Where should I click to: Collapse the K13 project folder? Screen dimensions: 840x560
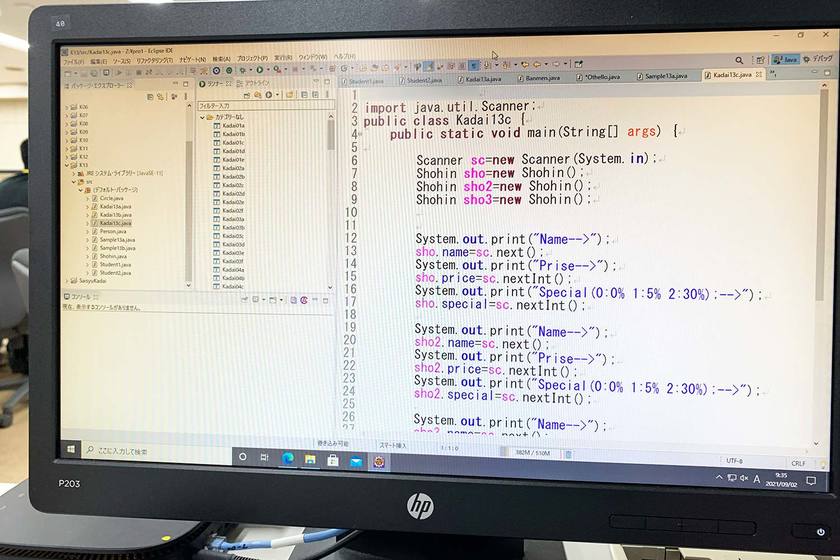68,165
